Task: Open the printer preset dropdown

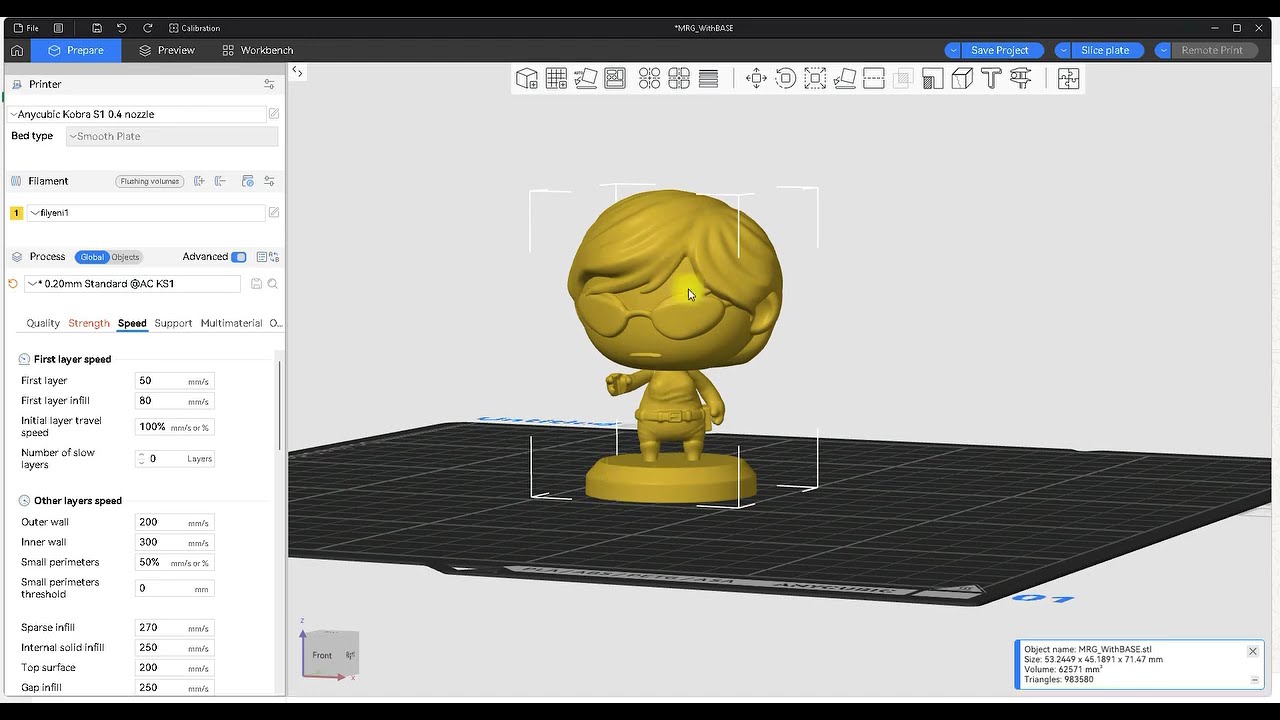Action: 138,114
